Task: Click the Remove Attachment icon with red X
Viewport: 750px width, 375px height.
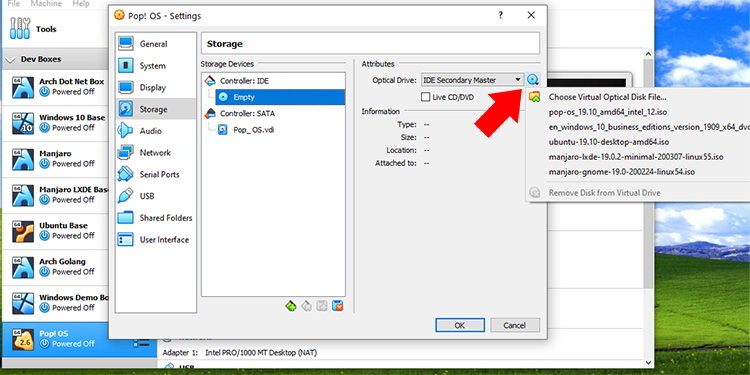Action: (338, 306)
